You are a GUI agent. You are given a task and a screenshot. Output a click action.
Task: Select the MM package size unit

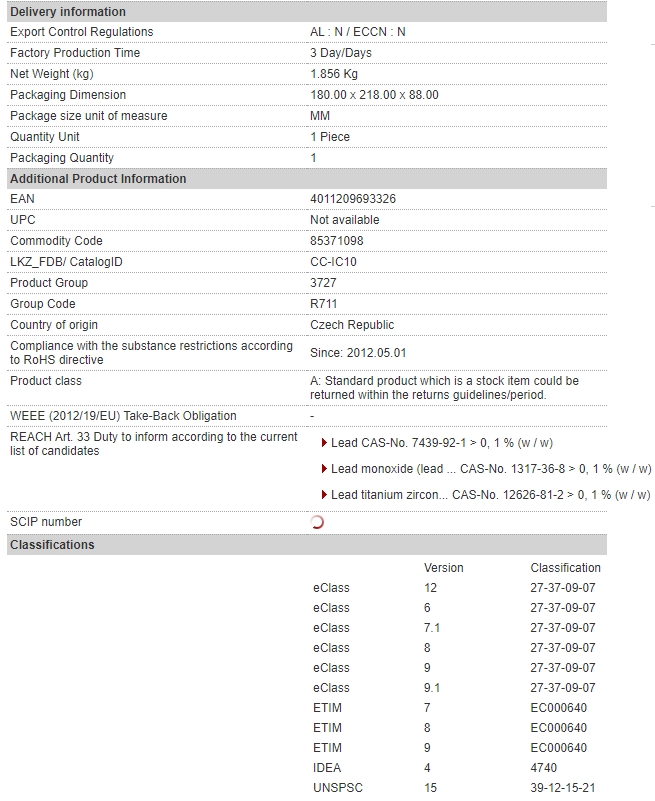320,116
